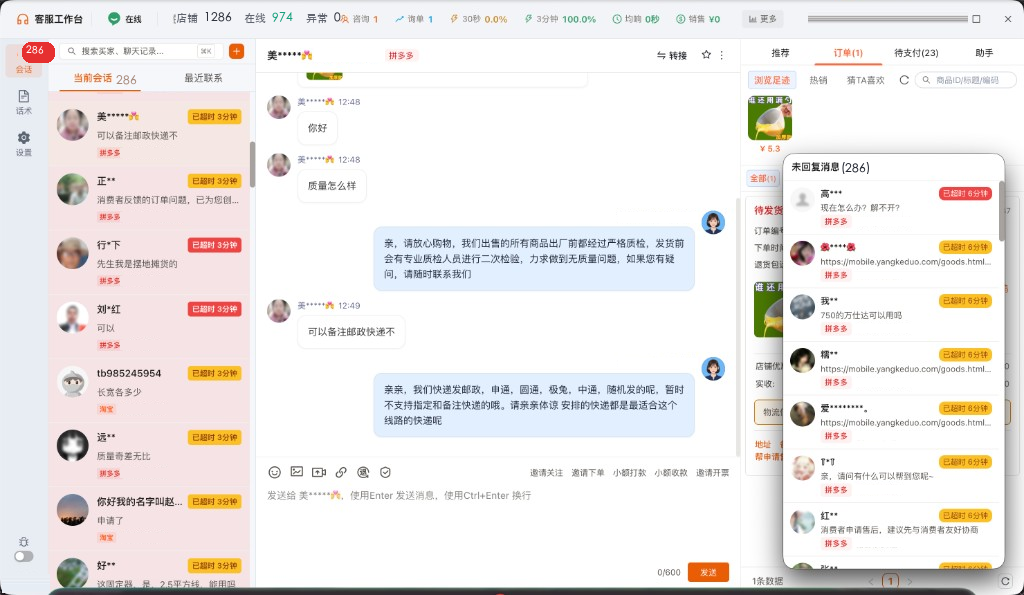The image size is (1024, 595).
Task: Click 小额打款 quick action
Action: [630, 473]
